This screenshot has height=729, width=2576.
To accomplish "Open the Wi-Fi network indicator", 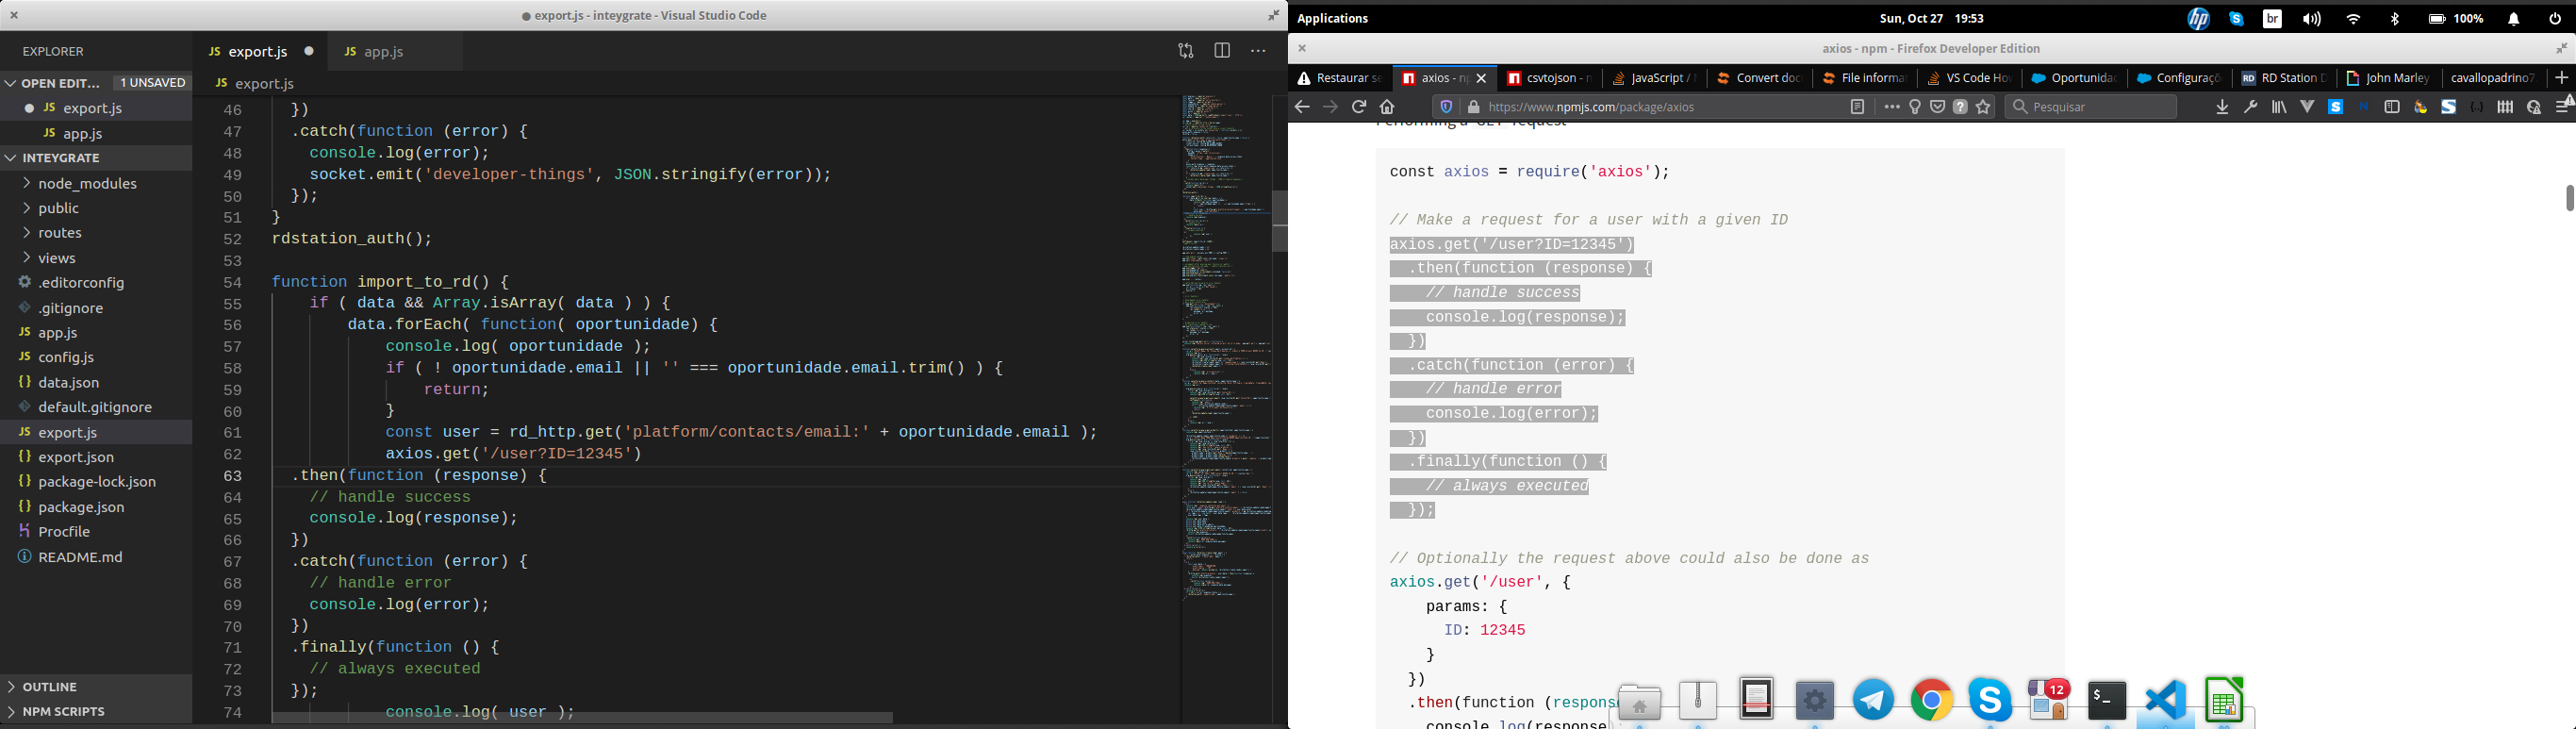I will coord(2354,19).
